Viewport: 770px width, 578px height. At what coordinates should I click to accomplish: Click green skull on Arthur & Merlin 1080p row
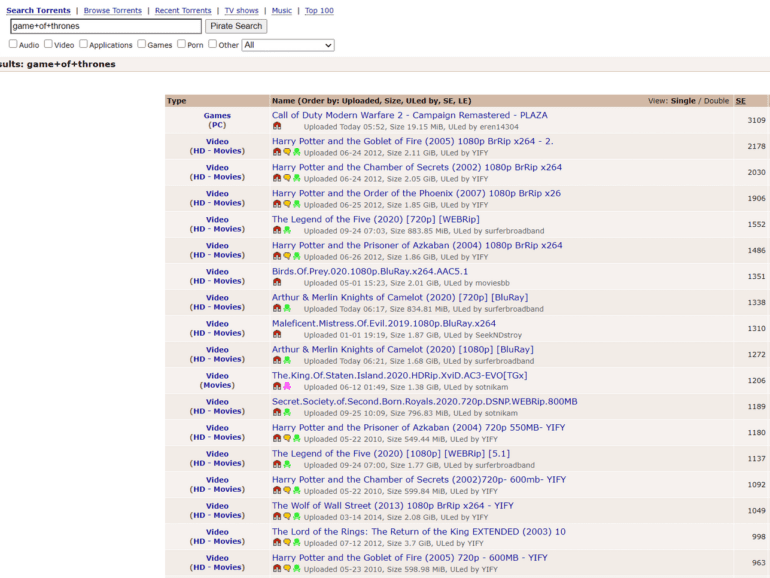tap(287, 360)
